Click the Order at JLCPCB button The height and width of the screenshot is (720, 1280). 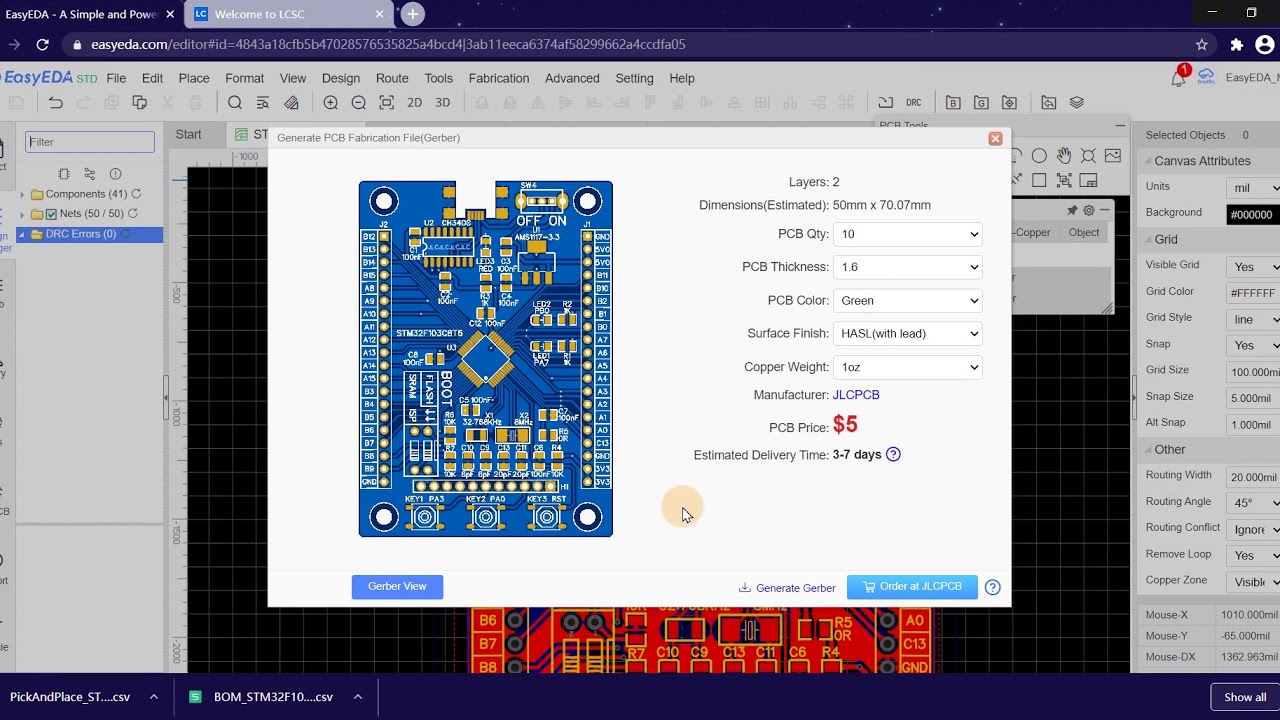(912, 587)
